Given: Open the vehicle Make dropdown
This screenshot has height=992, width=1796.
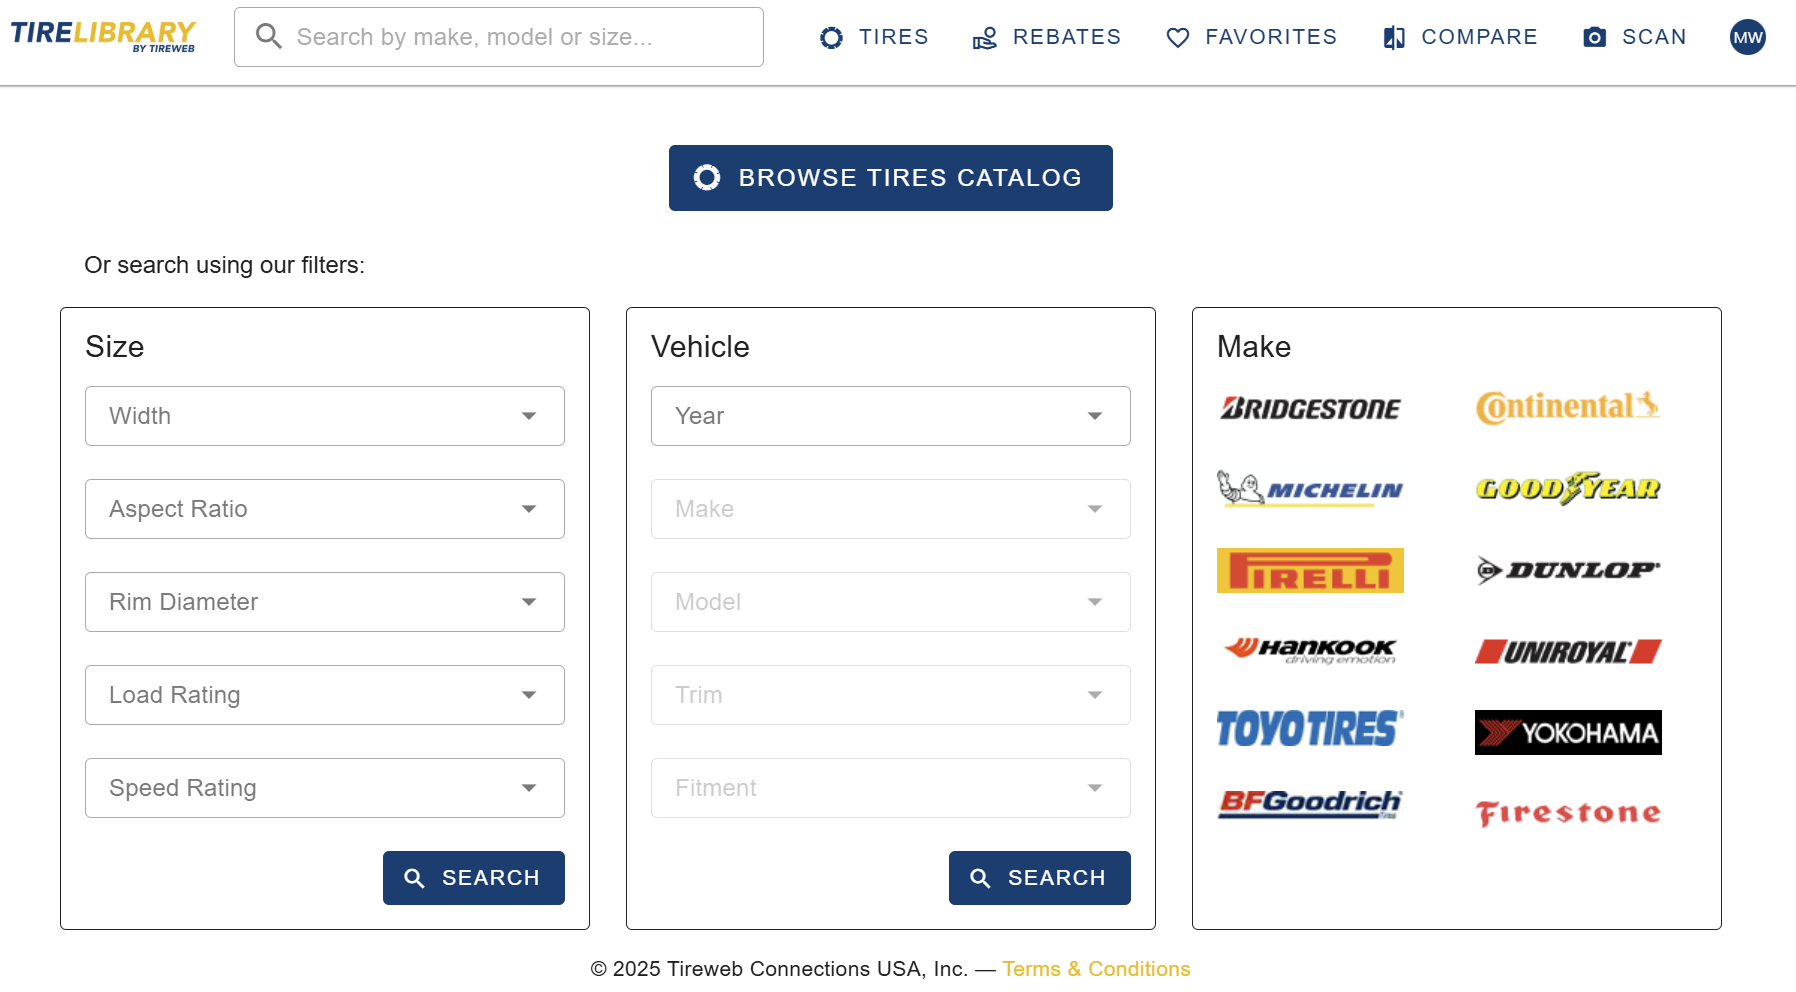Looking at the screenshot, I should click(x=891, y=509).
